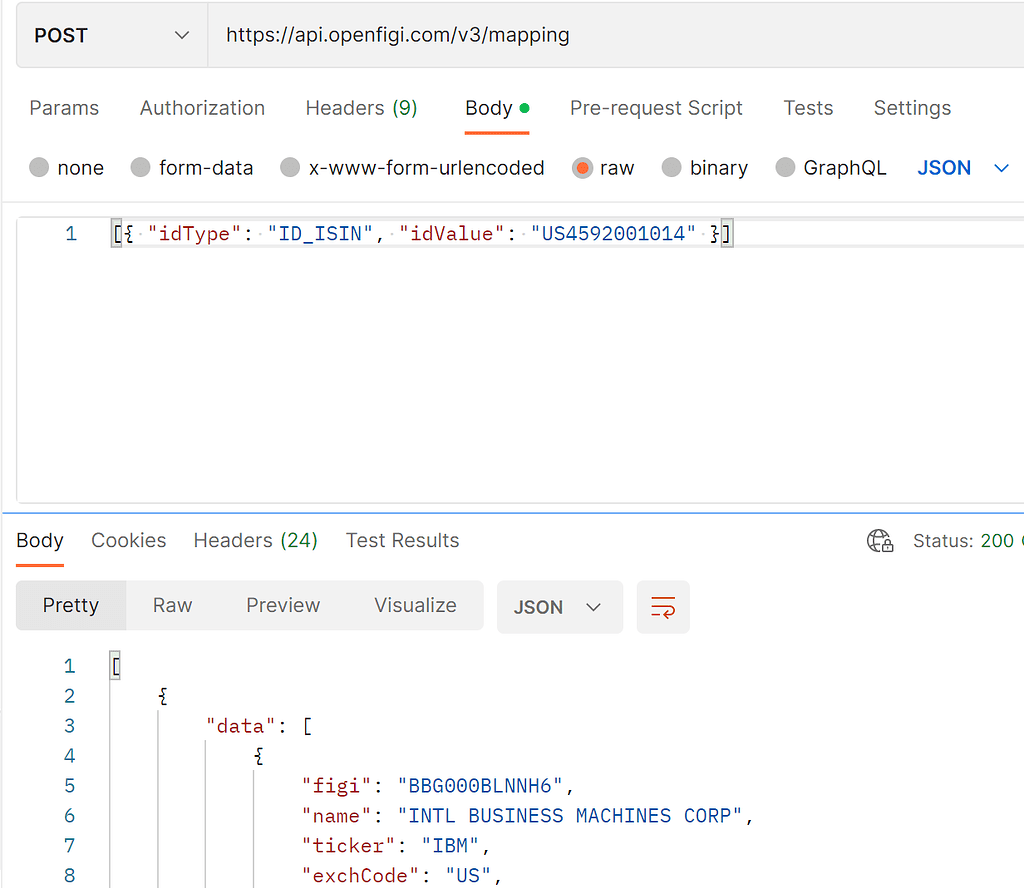This screenshot has height=888, width=1024.
Task: Switch response view to Raw
Action: (x=172, y=606)
